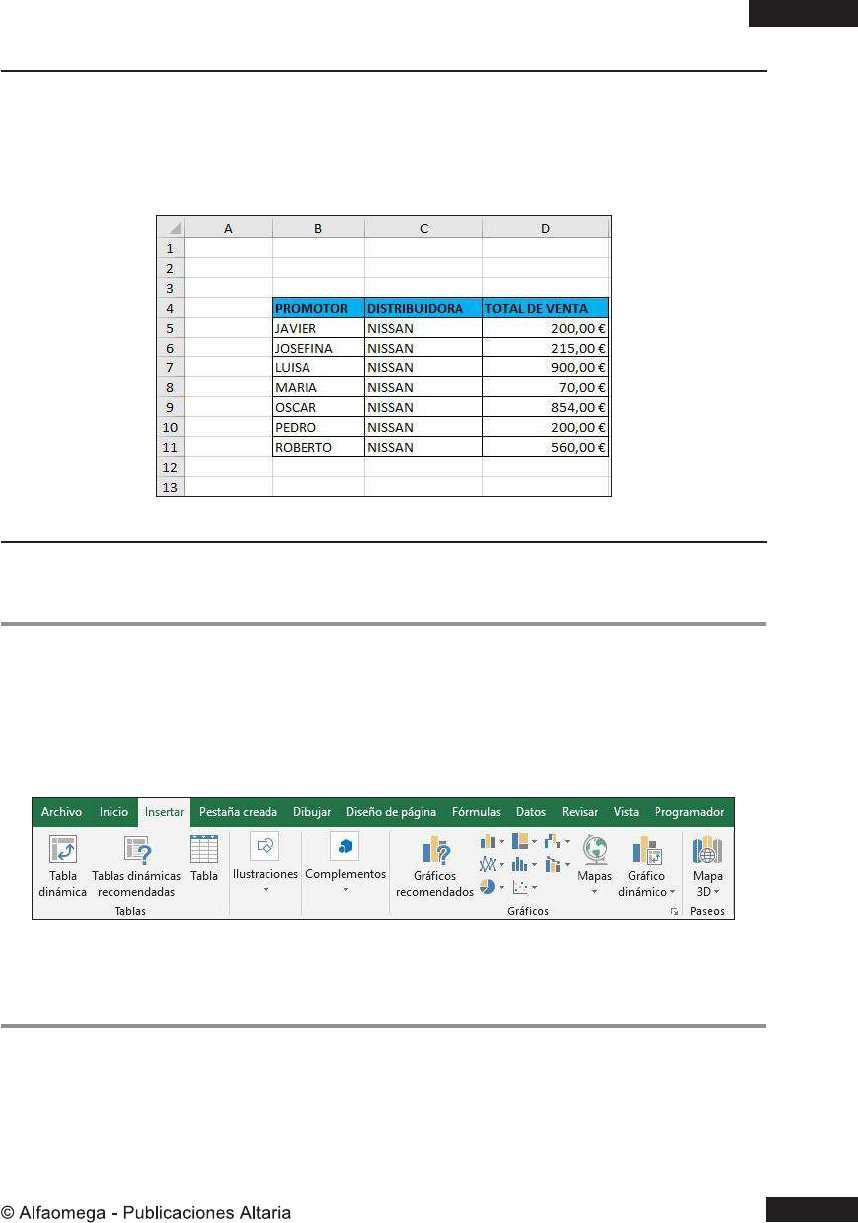Select column D header
The image size is (858, 1223).
pyautogui.click(x=546, y=228)
